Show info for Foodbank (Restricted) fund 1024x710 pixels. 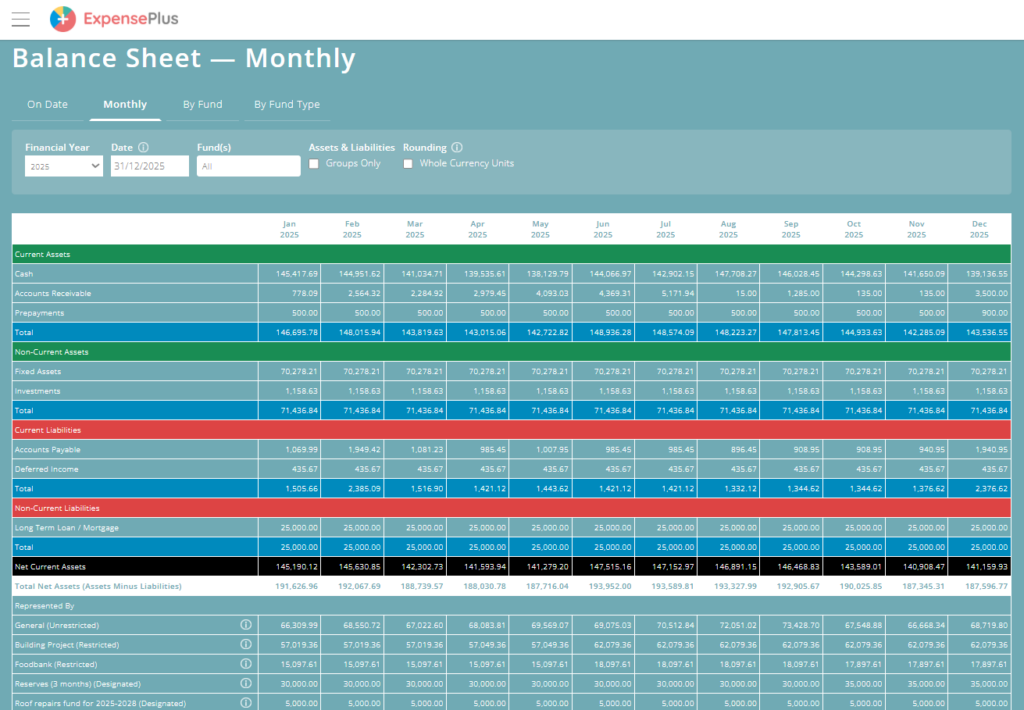(x=245, y=664)
